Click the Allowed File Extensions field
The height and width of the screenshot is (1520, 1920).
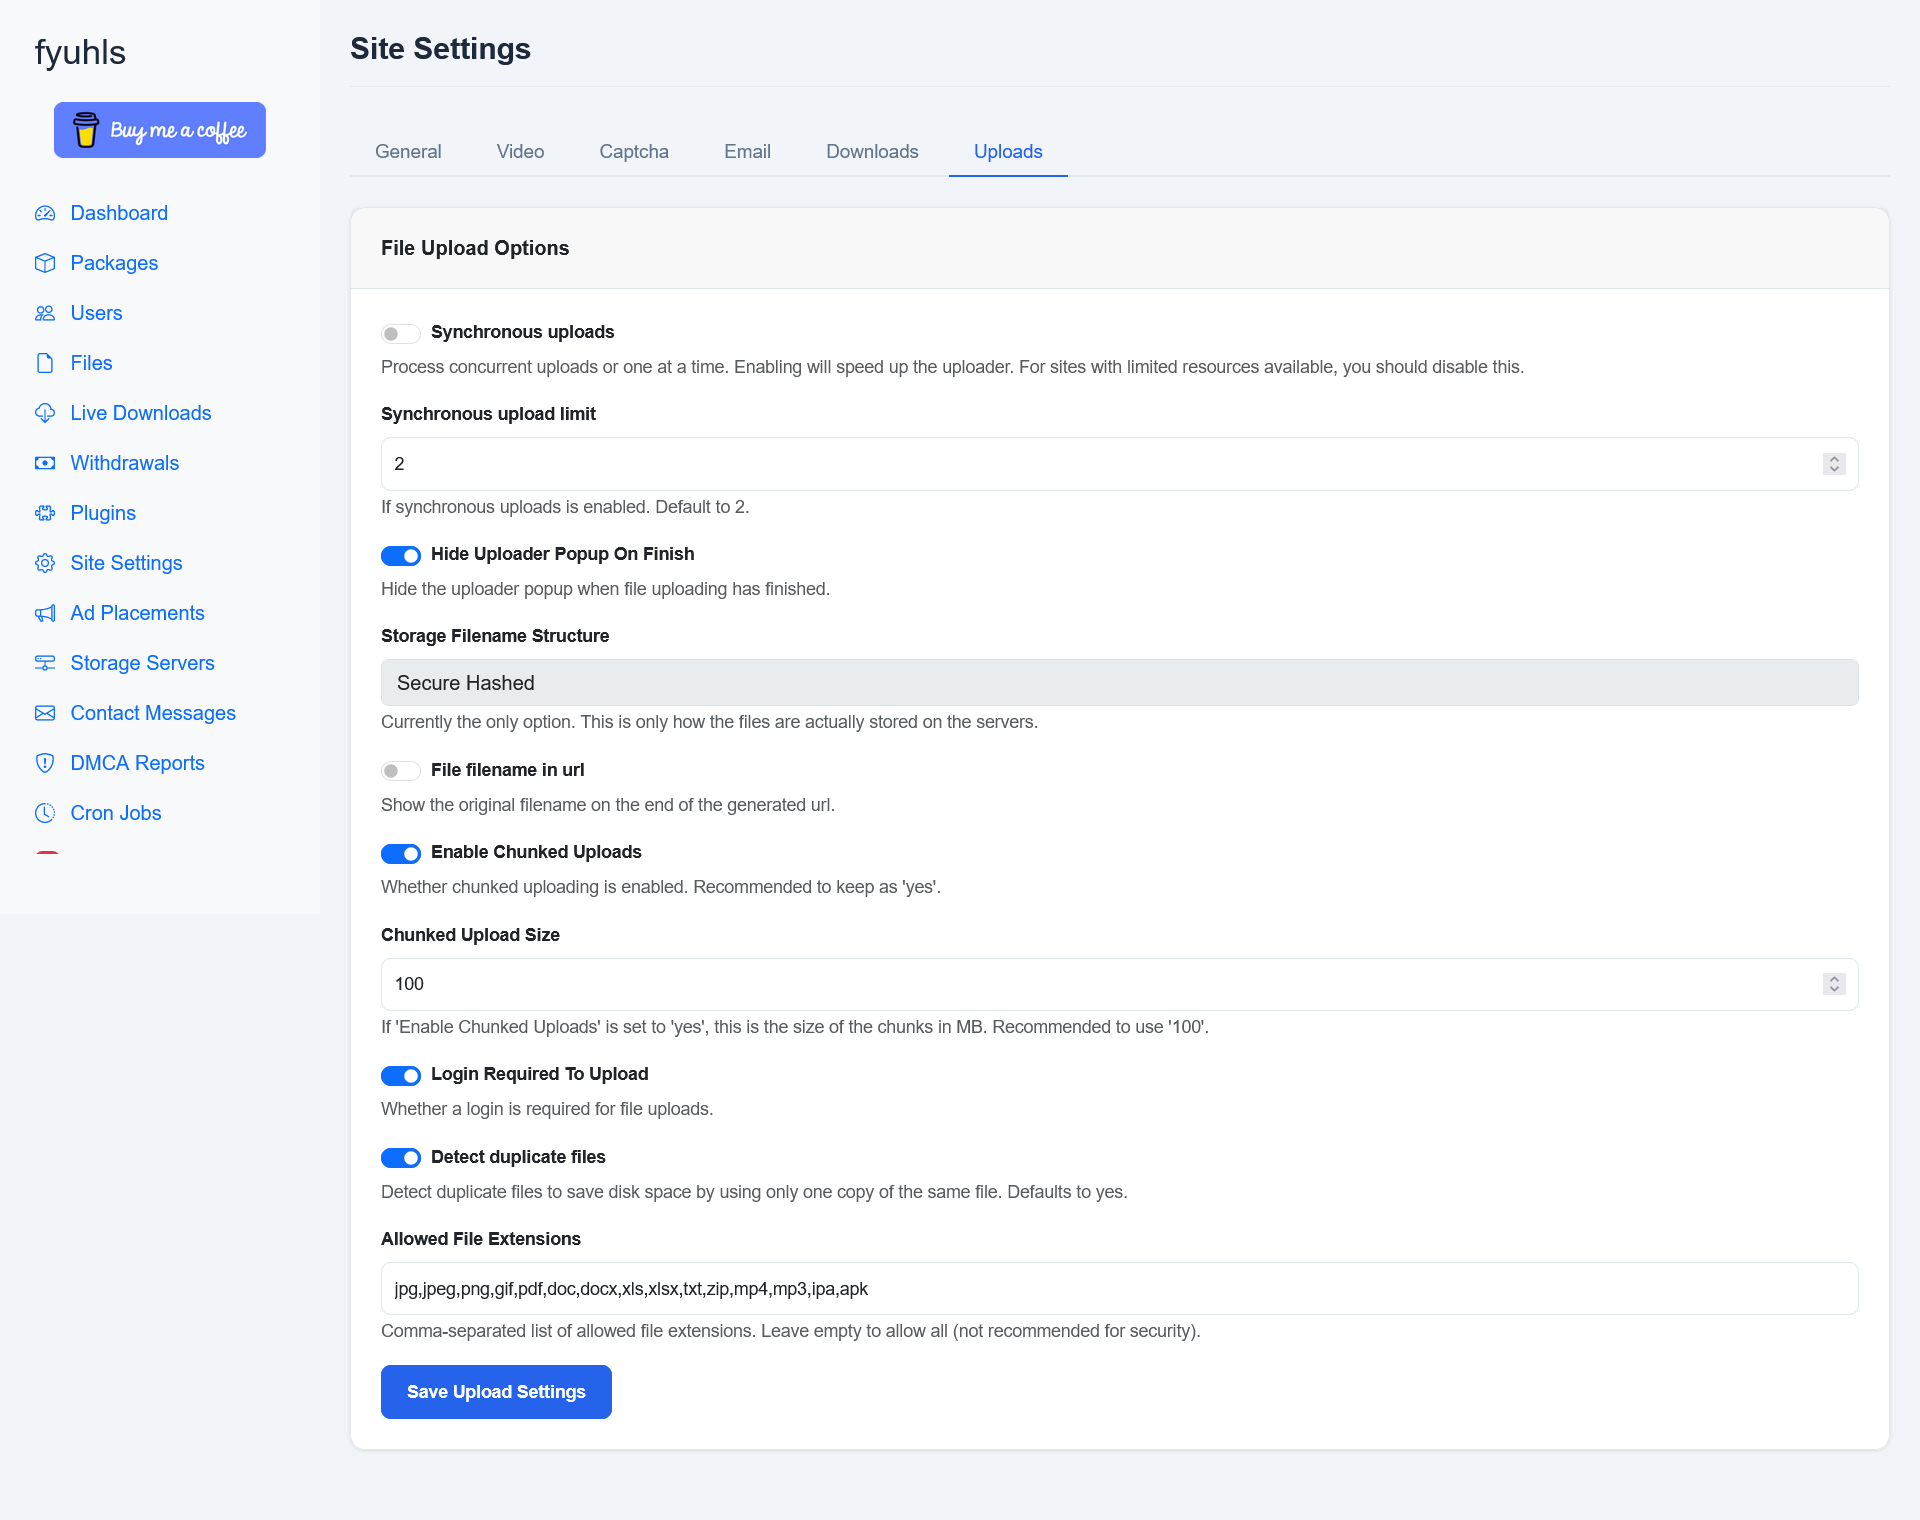(1119, 1289)
